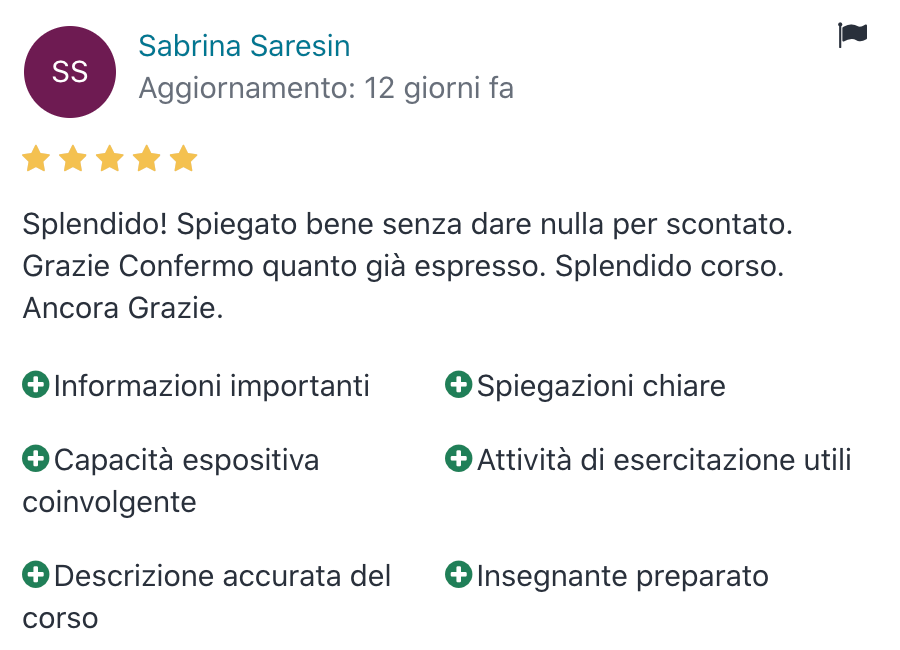Image resolution: width=900 pixels, height=650 pixels.
Task: Click the plus icon beside Capacità espositiva coinvolgente
Action: tap(35, 459)
